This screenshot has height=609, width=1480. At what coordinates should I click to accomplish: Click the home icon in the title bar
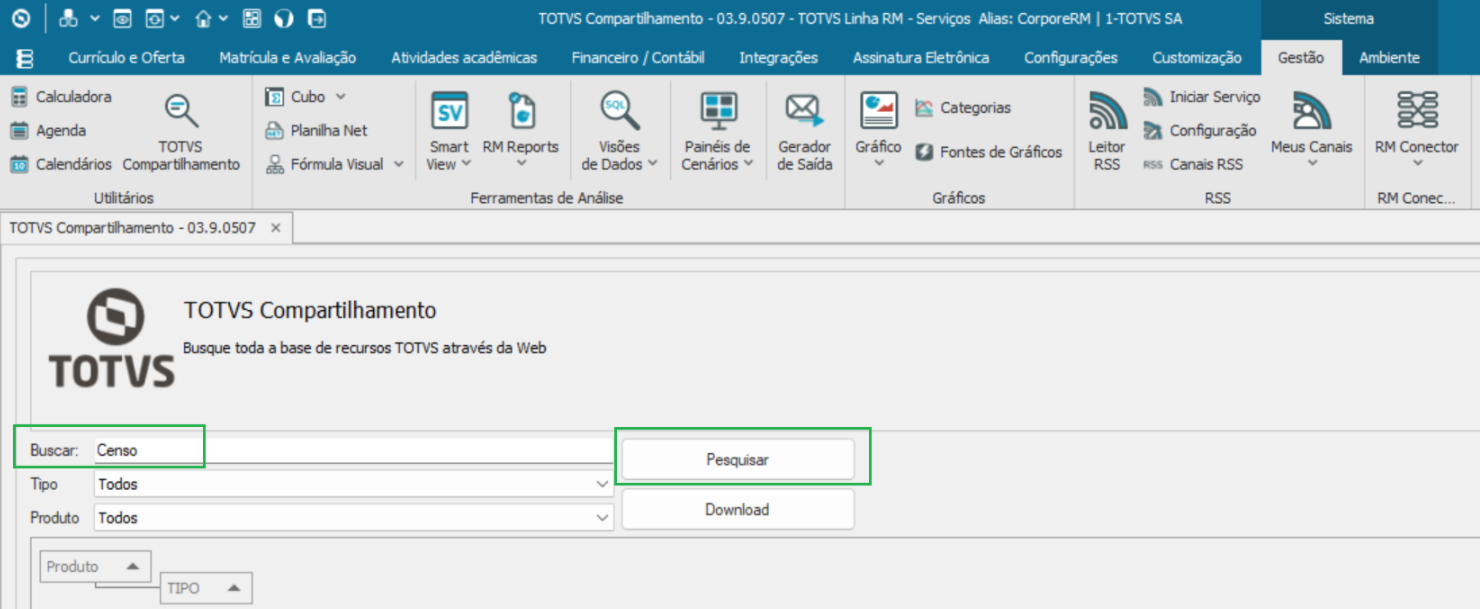[x=203, y=18]
